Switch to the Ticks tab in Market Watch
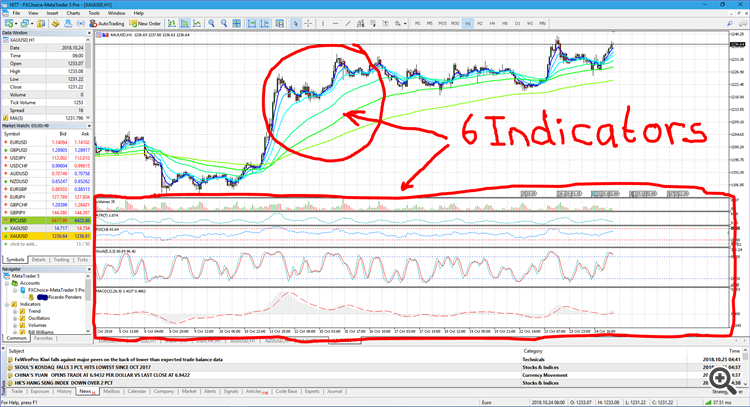 click(x=83, y=260)
